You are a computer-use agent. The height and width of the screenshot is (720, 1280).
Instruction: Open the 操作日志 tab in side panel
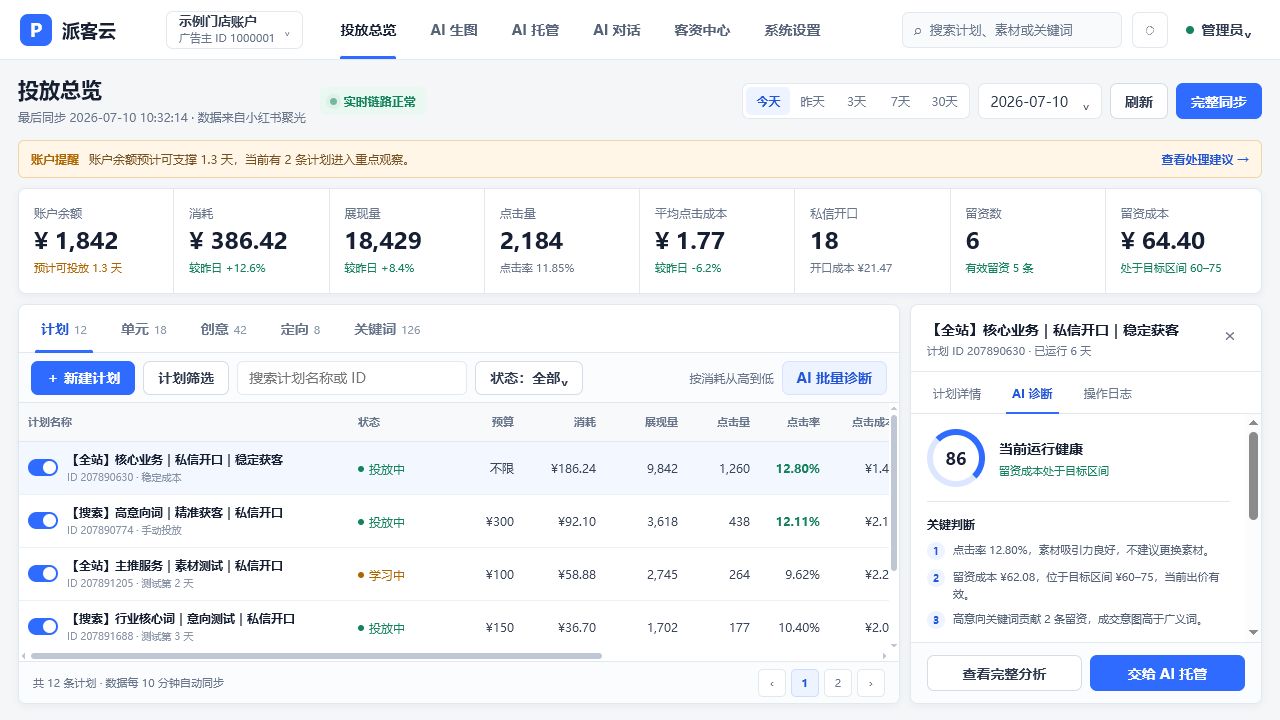pyautogui.click(x=1108, y=394)
